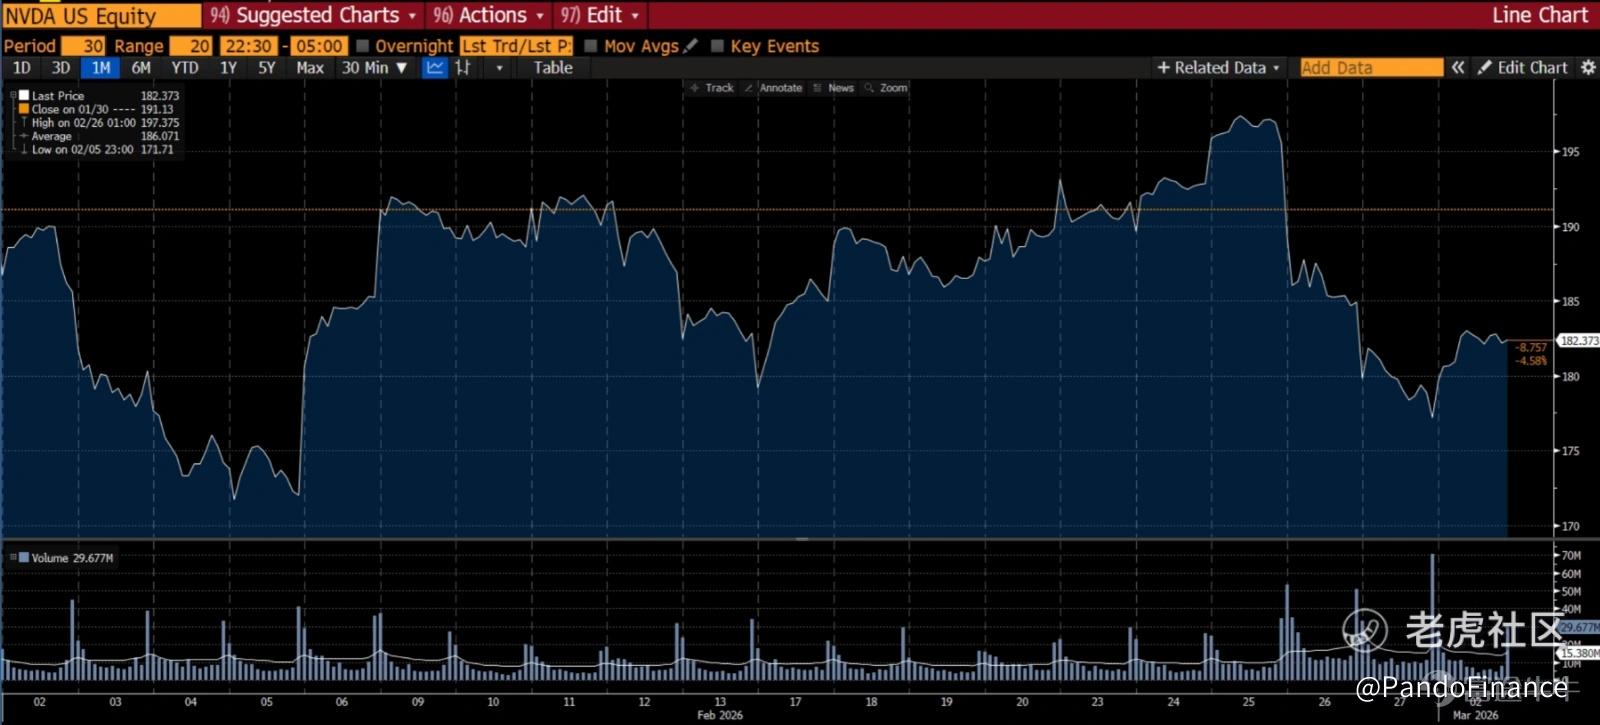This screenshot has height=725, width=1600.
Task: Click the Period value field showing 30
Action: (x=83, y=46)
